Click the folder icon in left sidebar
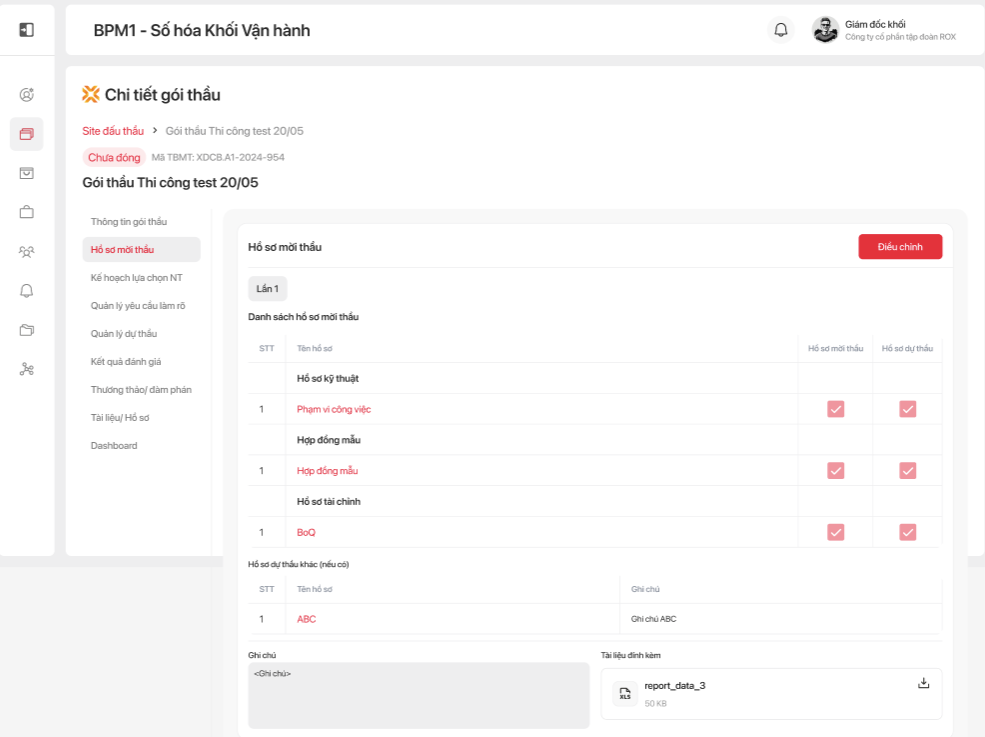 pyautogui.click(x=27, y=330)
